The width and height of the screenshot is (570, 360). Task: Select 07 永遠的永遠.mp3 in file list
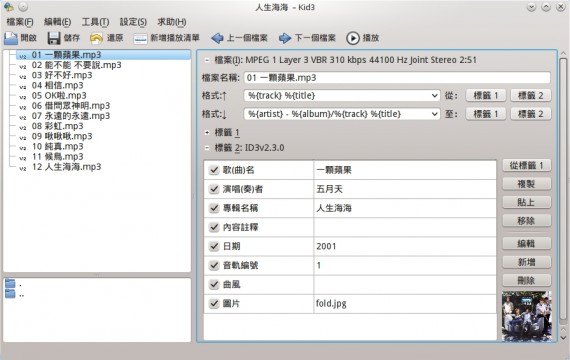point(71,116)
